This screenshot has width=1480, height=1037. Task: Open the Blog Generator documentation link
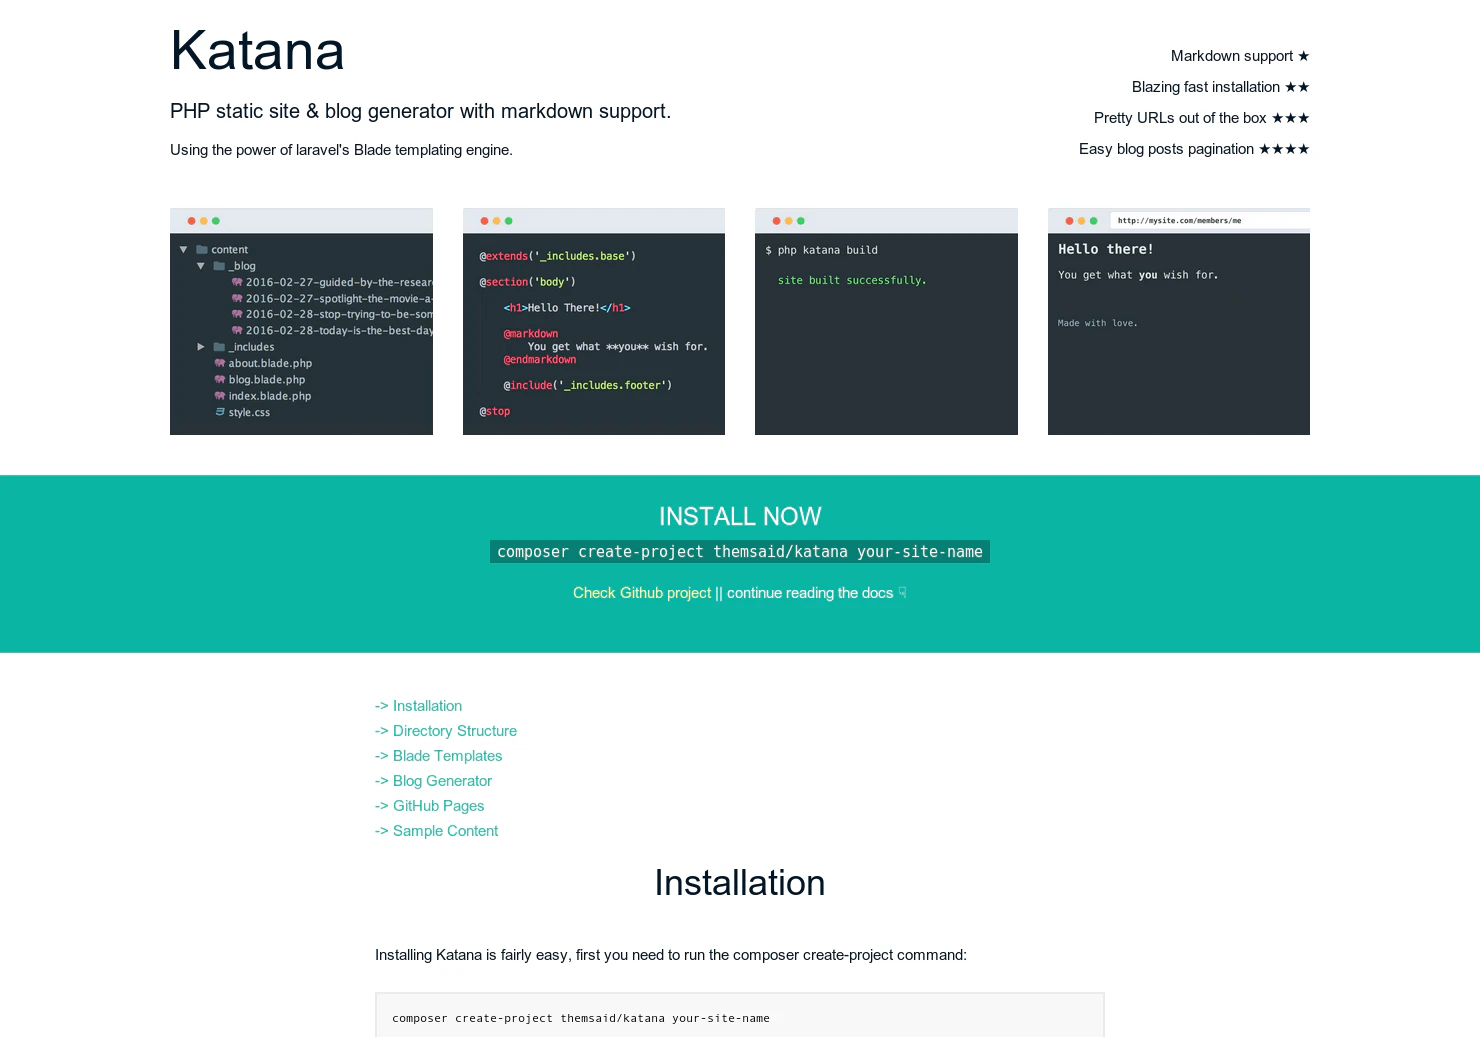442,781
